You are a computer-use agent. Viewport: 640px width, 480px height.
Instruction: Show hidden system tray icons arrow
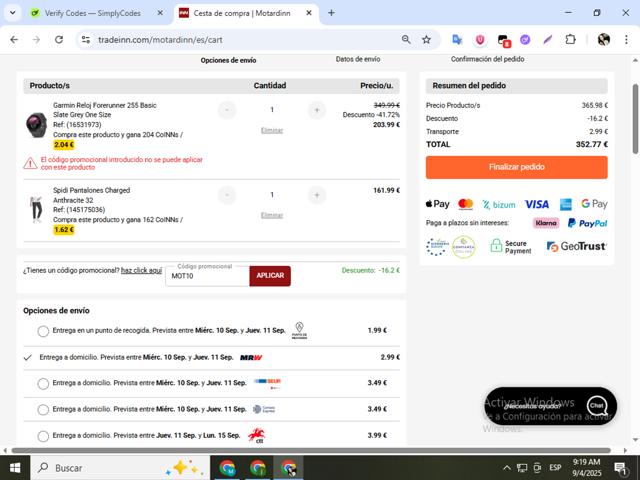click(507, 468)
